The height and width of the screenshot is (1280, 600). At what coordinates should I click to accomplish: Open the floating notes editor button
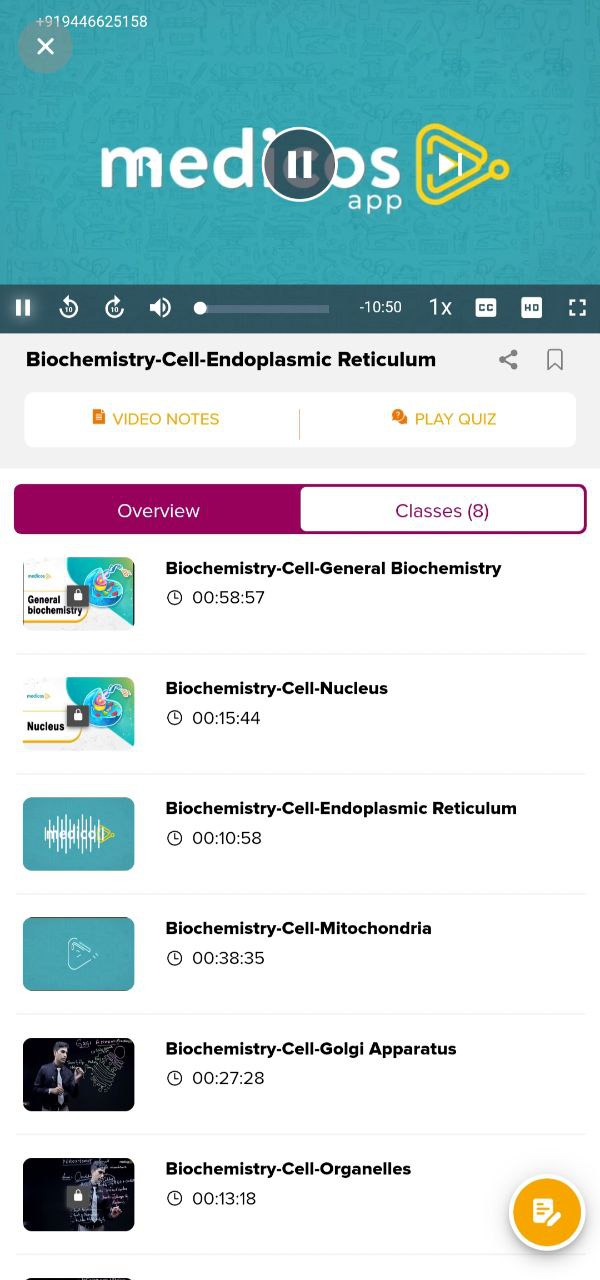546,1212
